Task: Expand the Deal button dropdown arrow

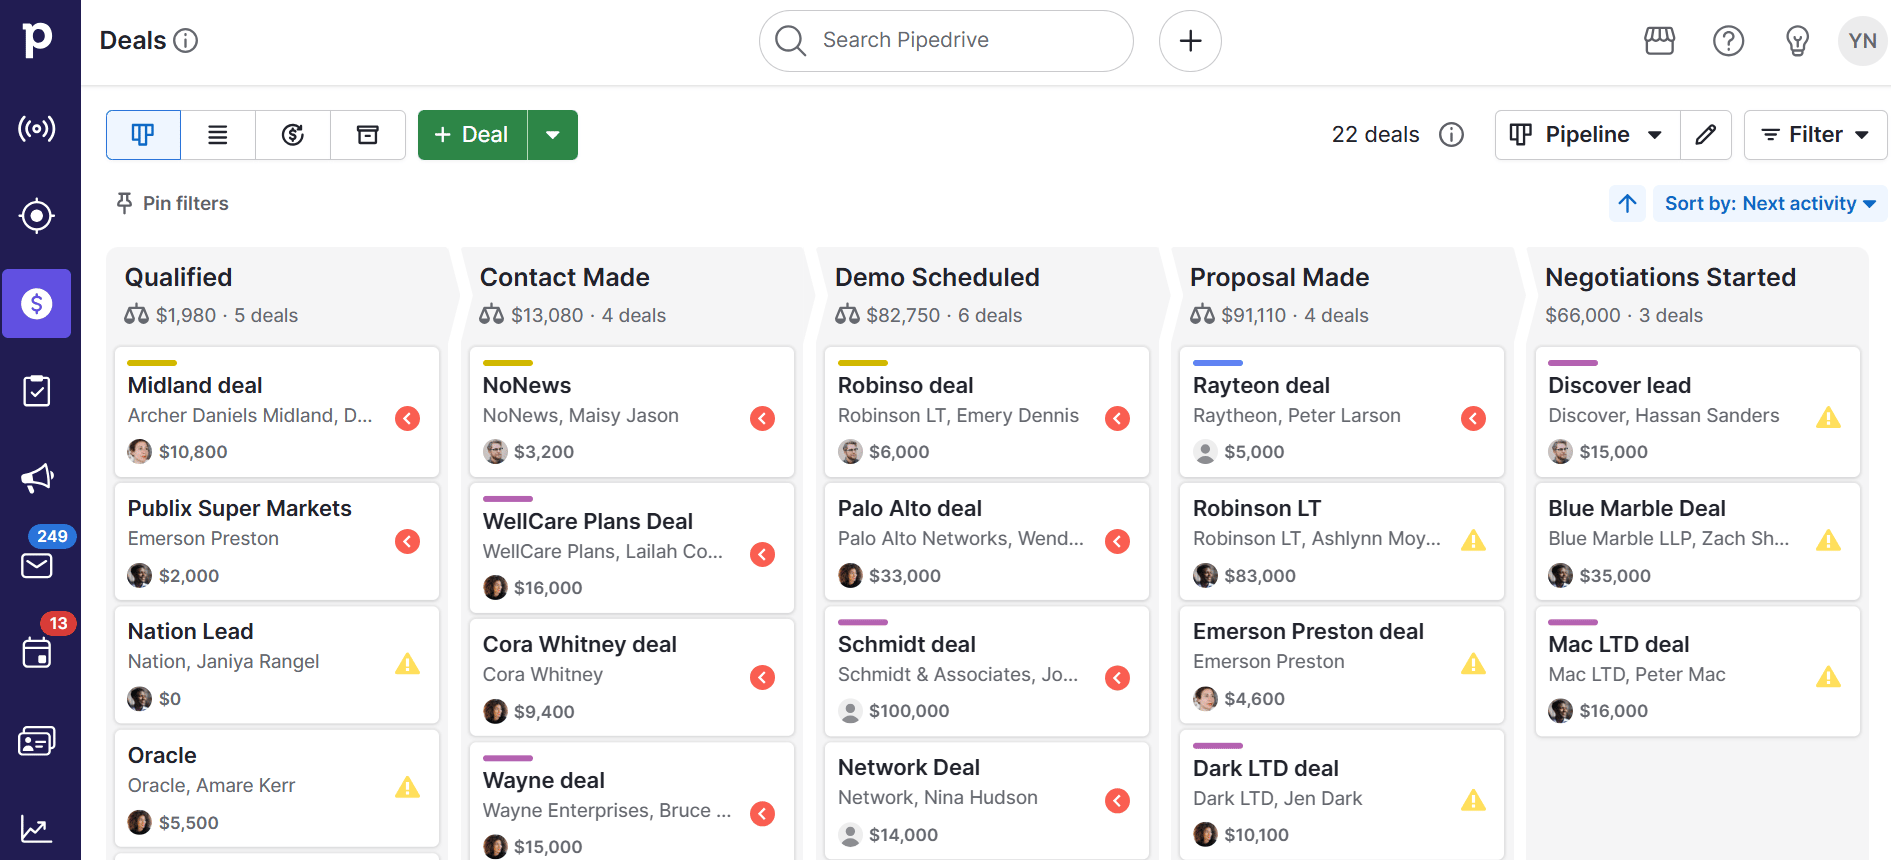Action: (553, 135)
